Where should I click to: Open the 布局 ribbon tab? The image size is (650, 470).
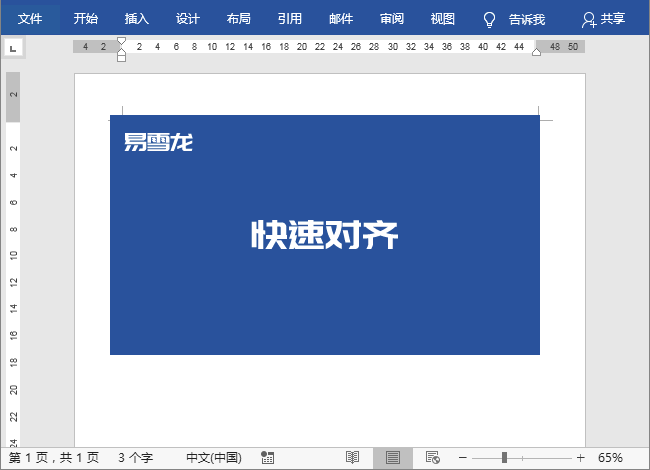239,19
